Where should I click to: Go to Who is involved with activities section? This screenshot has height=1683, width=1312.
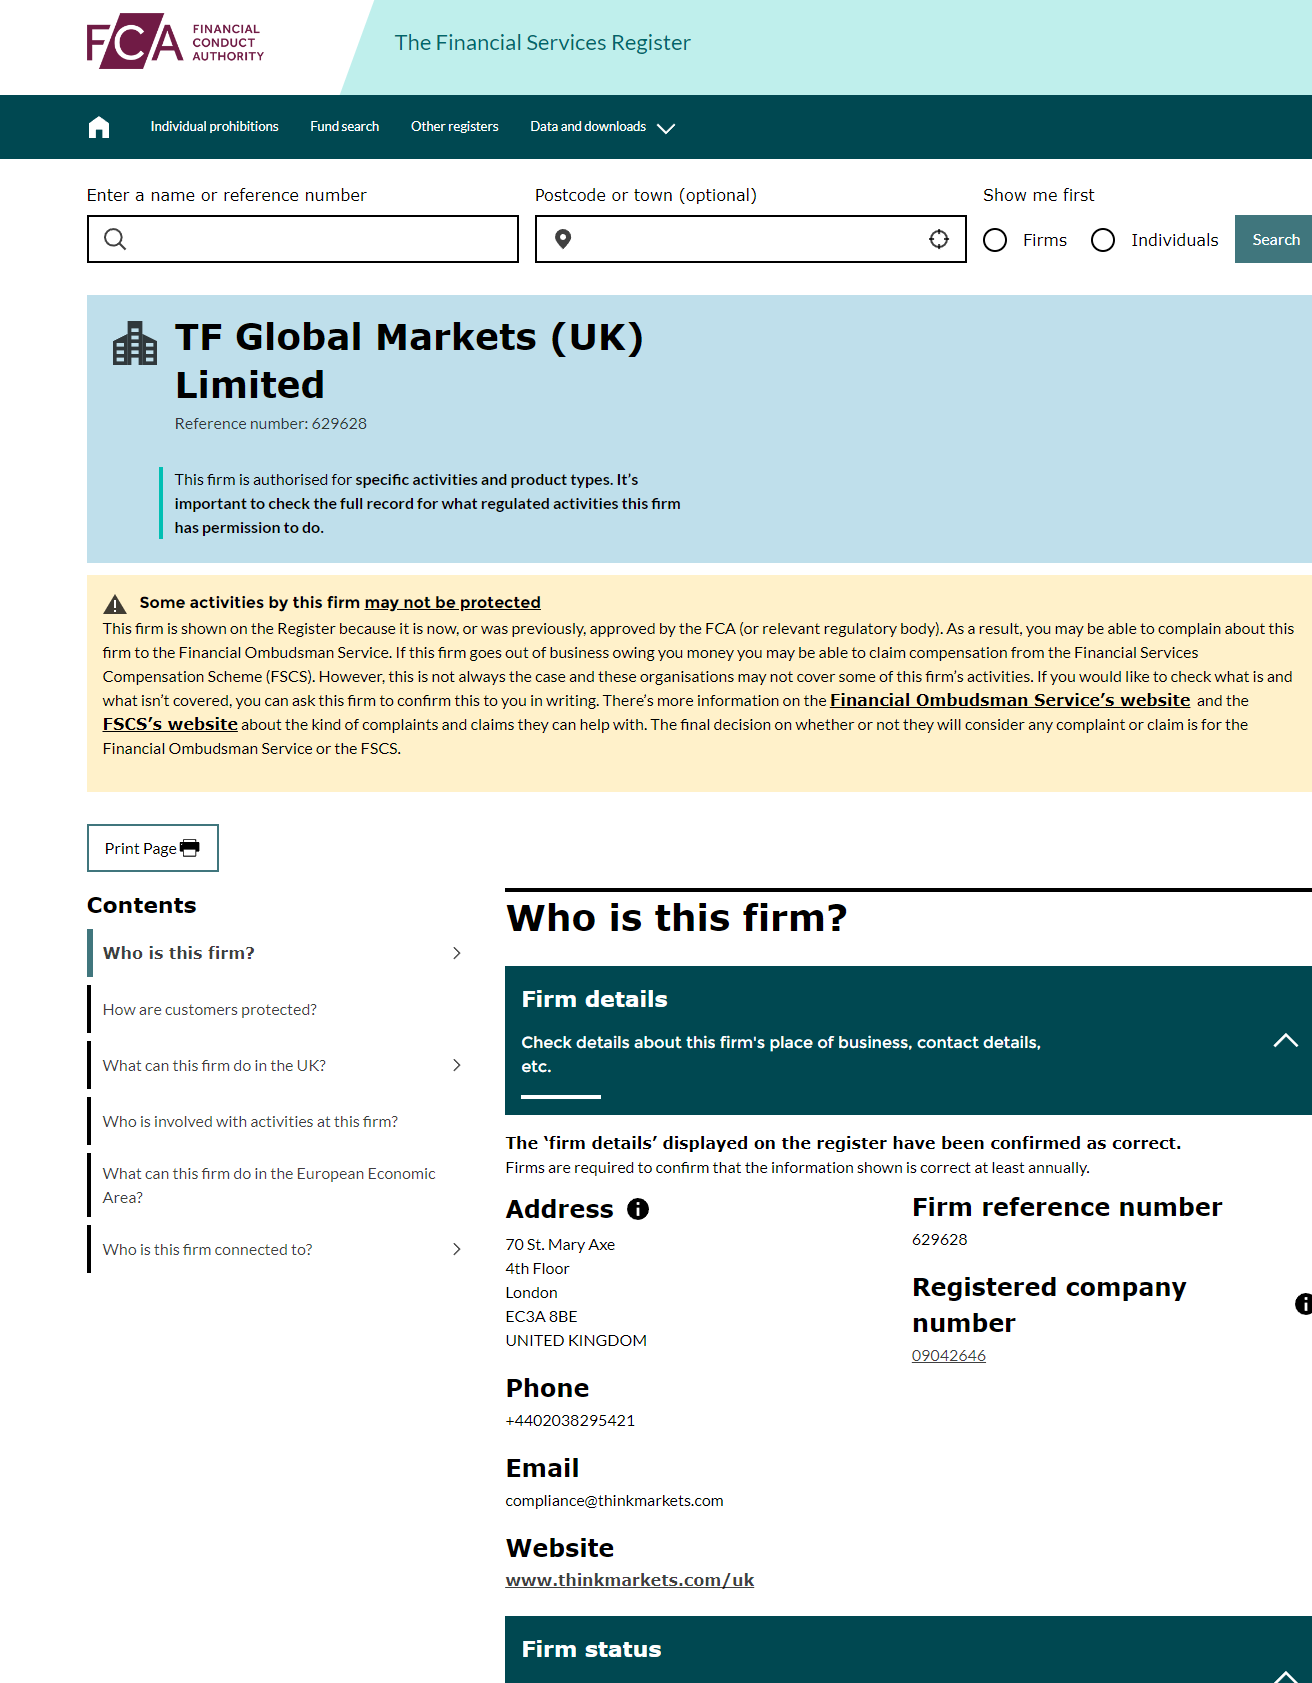[x=250, y=1121]
